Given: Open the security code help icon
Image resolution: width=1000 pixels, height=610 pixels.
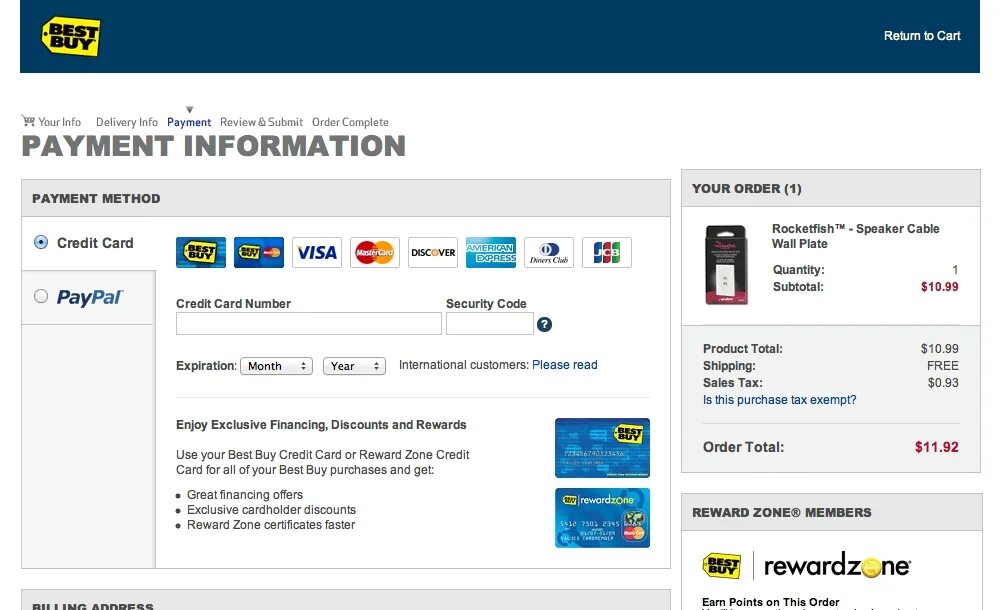Looking at the screenshot, I should (544, 324).
